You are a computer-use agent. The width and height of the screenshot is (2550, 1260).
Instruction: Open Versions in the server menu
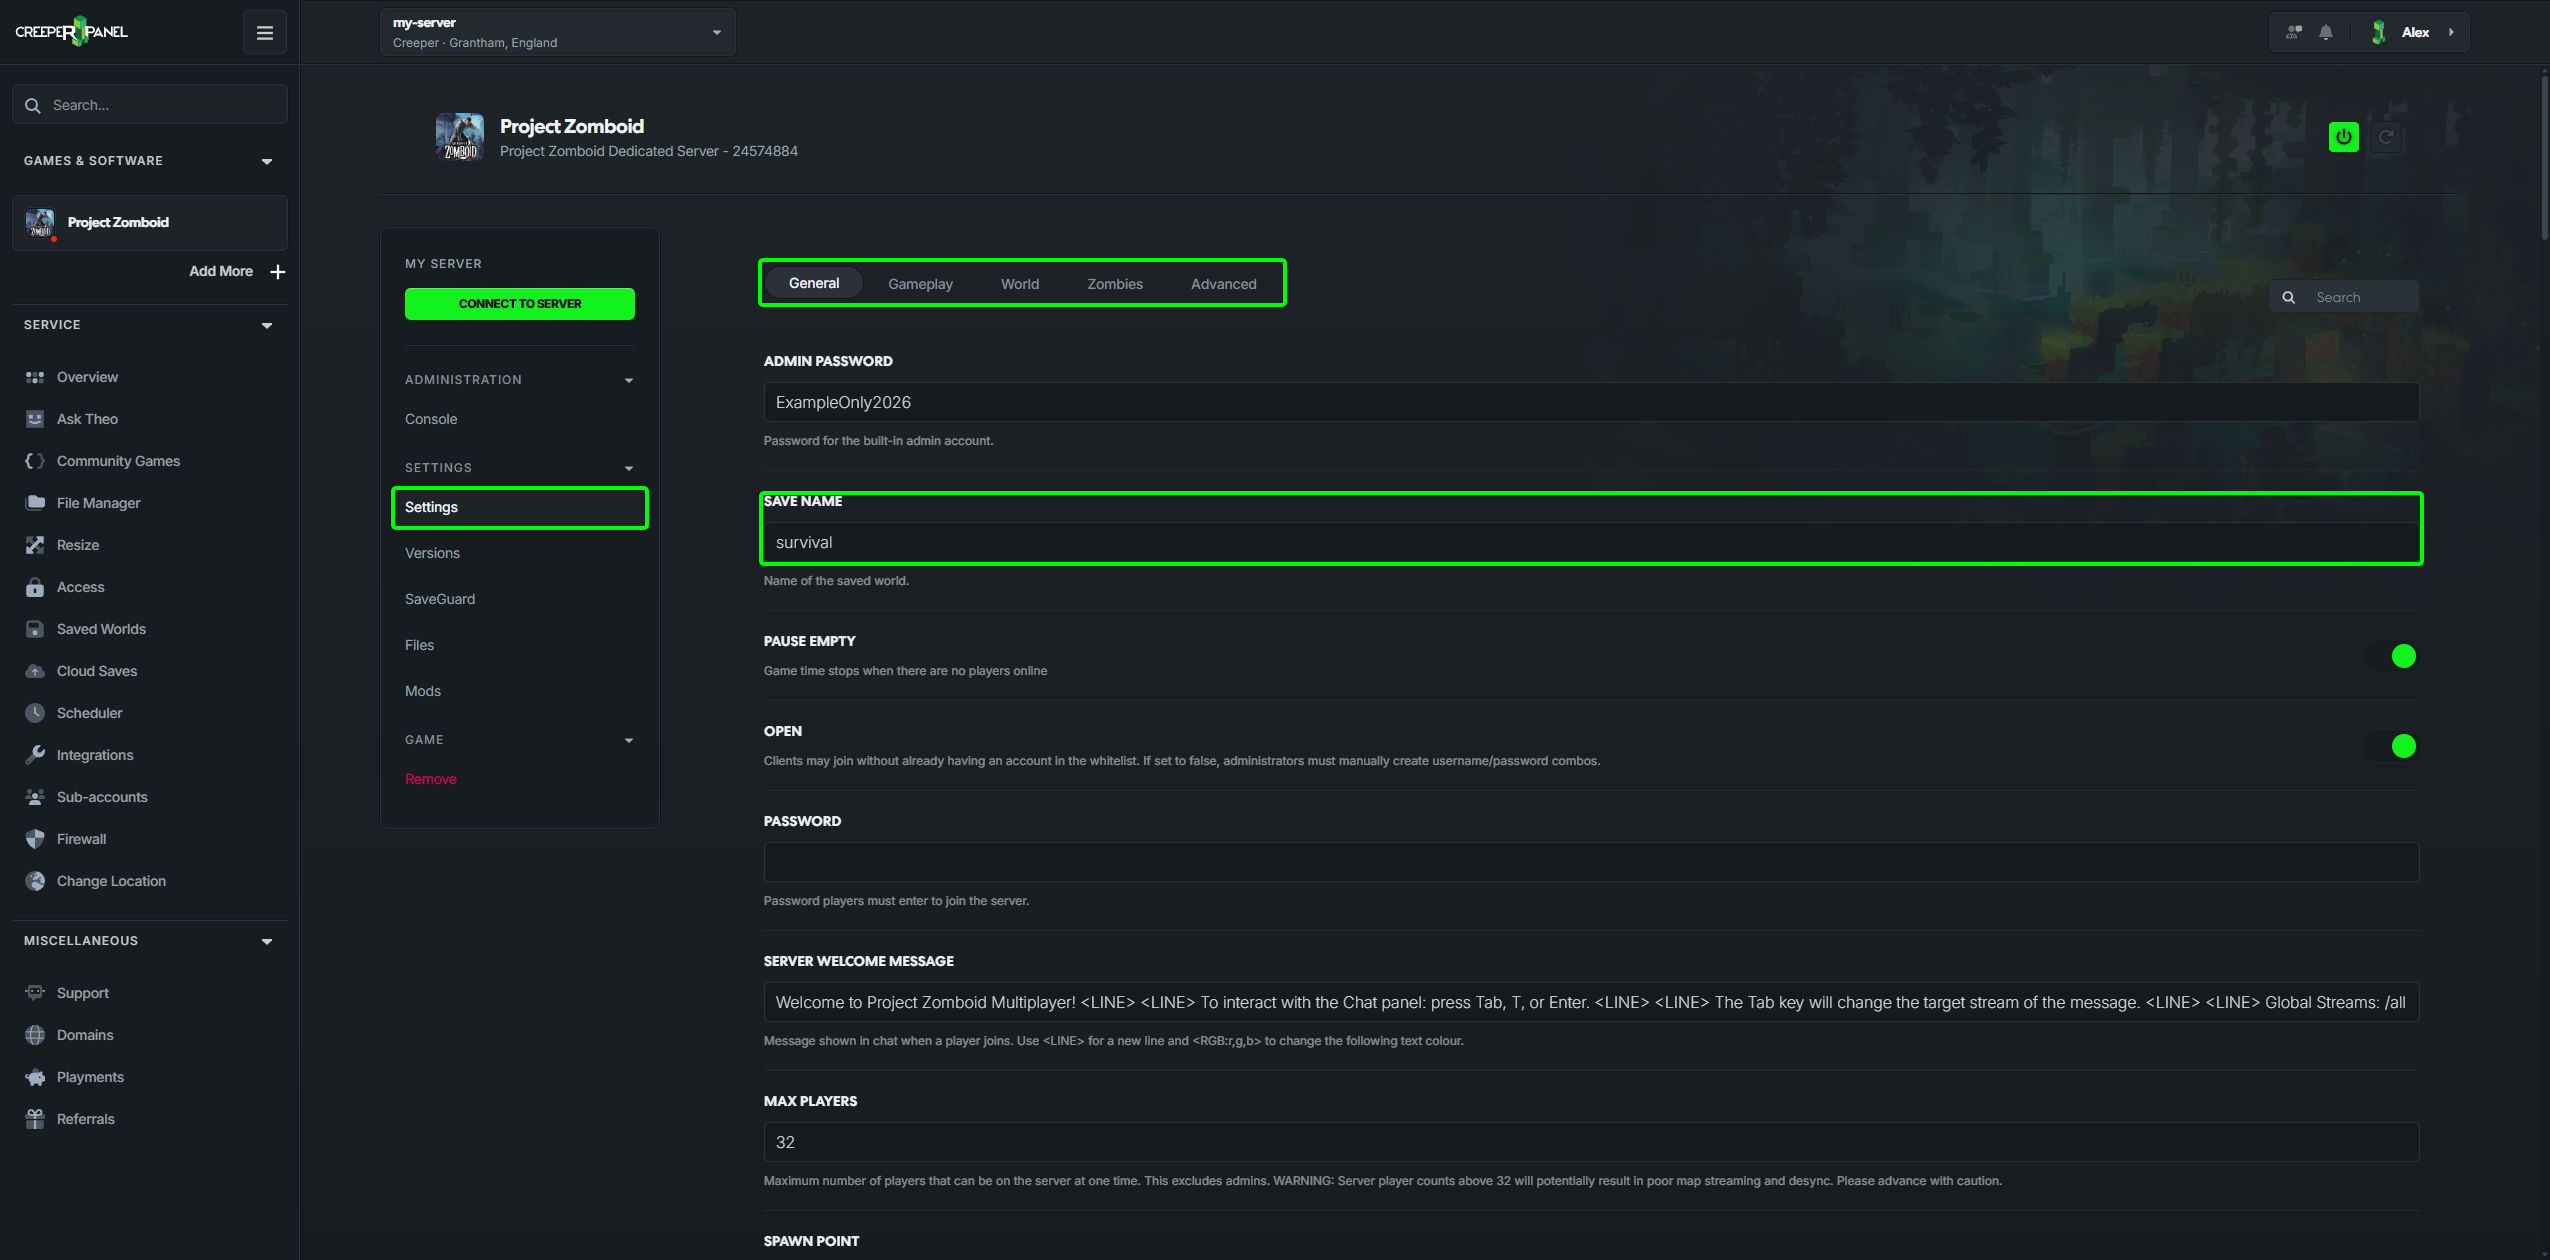[x=432, y=553]
